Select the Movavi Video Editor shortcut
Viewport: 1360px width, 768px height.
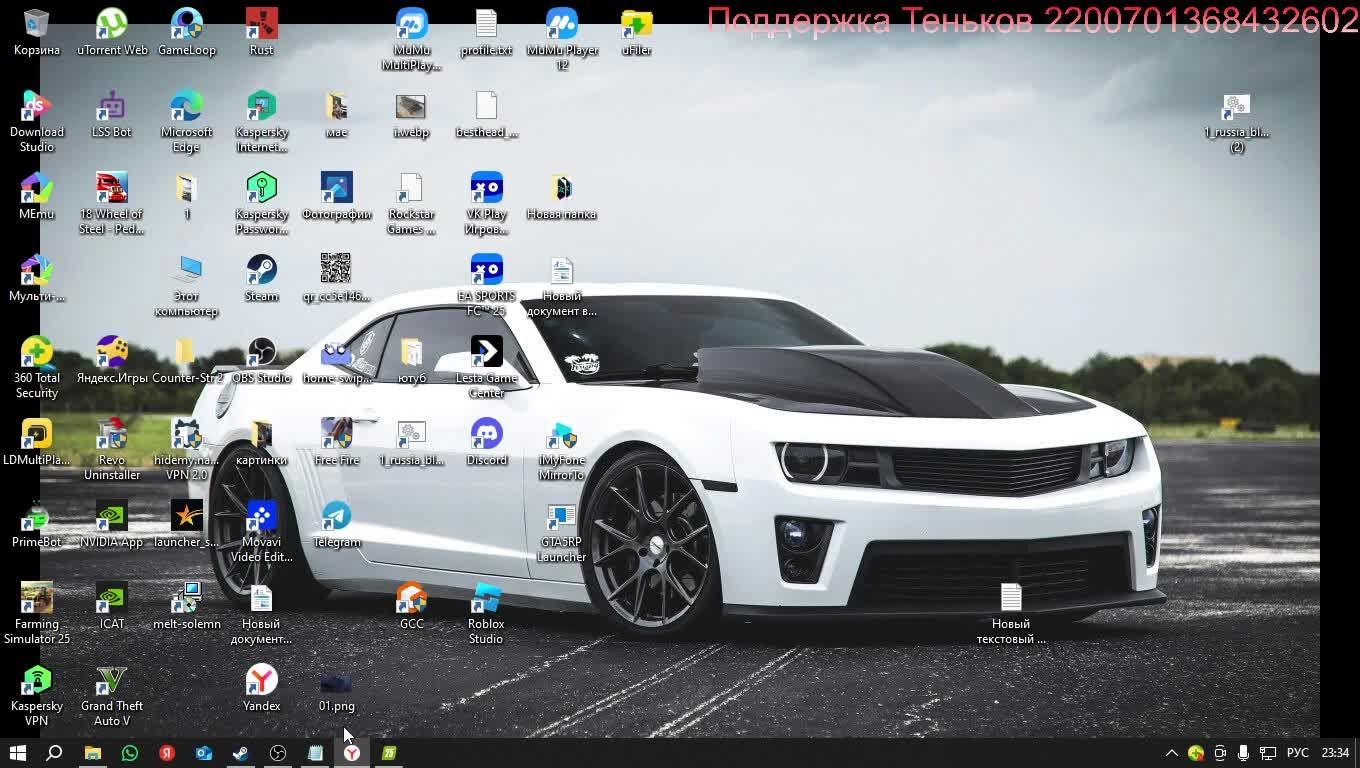[x=261, y=532]
